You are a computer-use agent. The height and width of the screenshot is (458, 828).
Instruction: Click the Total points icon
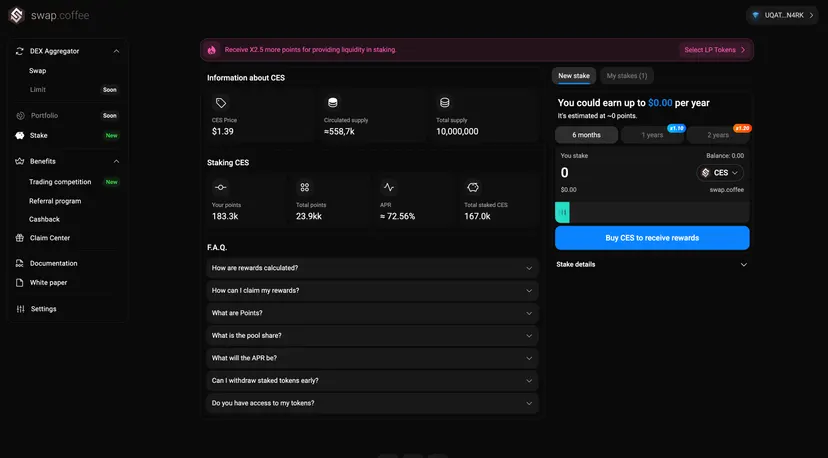pyautogui.click(x=305, y=188)
